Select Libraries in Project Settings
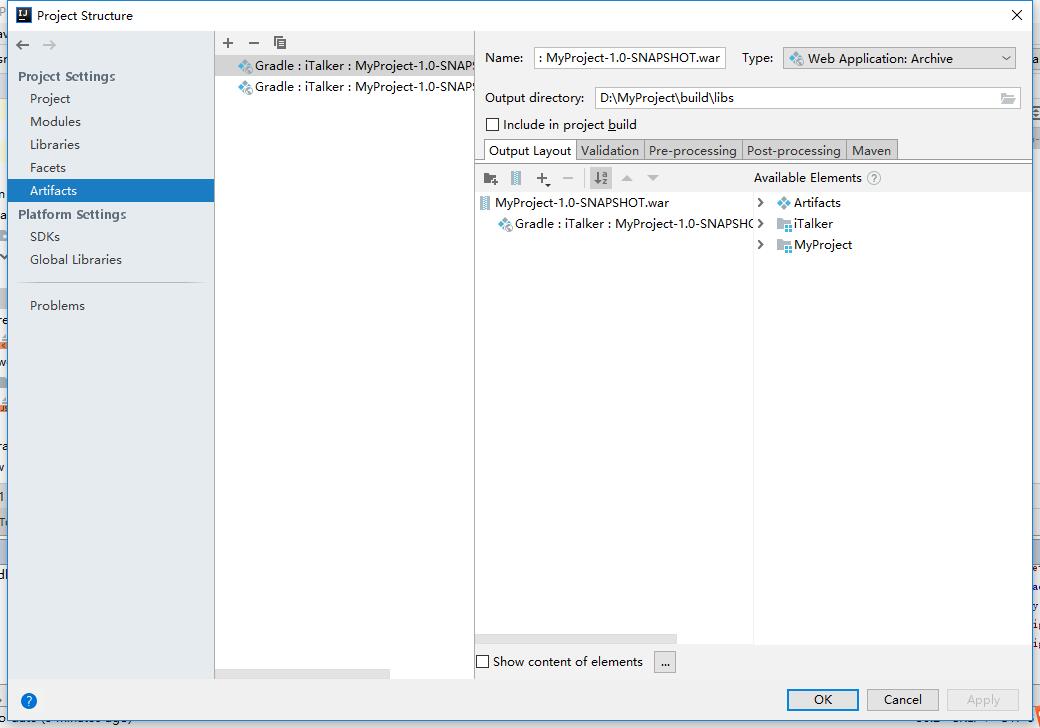The width and height of the screenshot is (1040, 728). tap(111, 145)
